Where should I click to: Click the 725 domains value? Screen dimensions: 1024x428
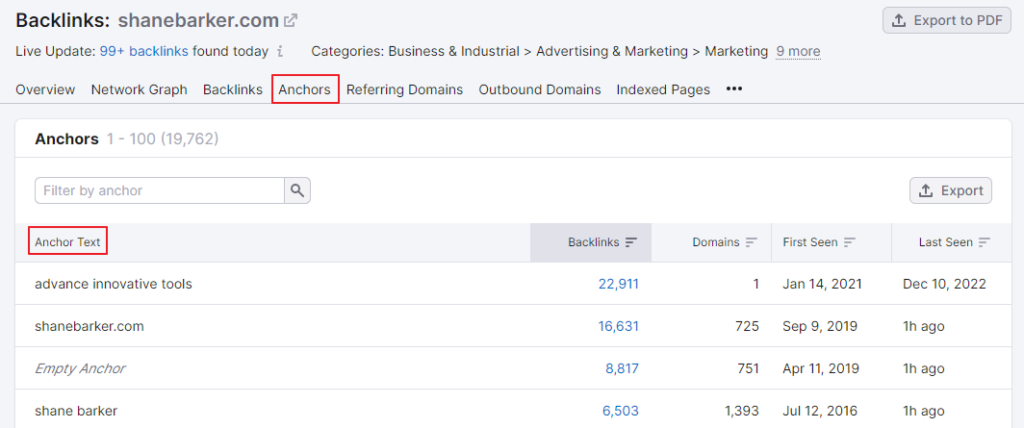click(748, 326)
